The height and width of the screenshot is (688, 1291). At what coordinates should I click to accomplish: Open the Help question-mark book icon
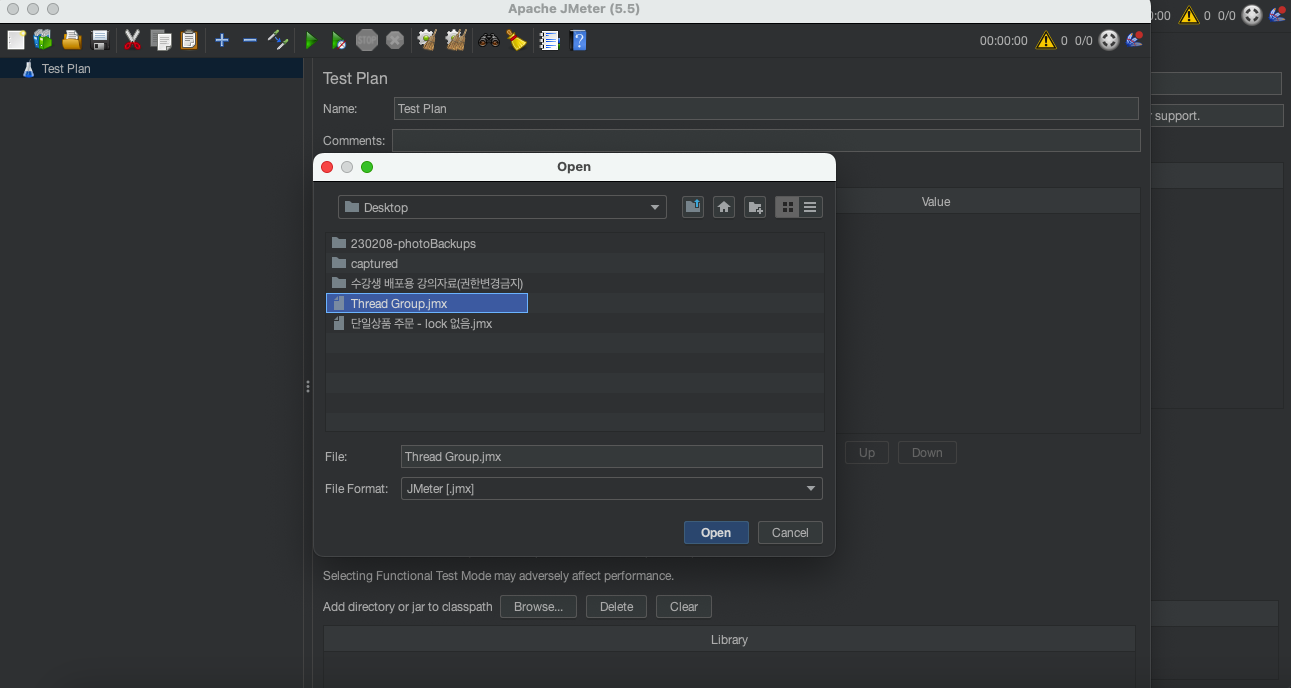tap(578, 40)
